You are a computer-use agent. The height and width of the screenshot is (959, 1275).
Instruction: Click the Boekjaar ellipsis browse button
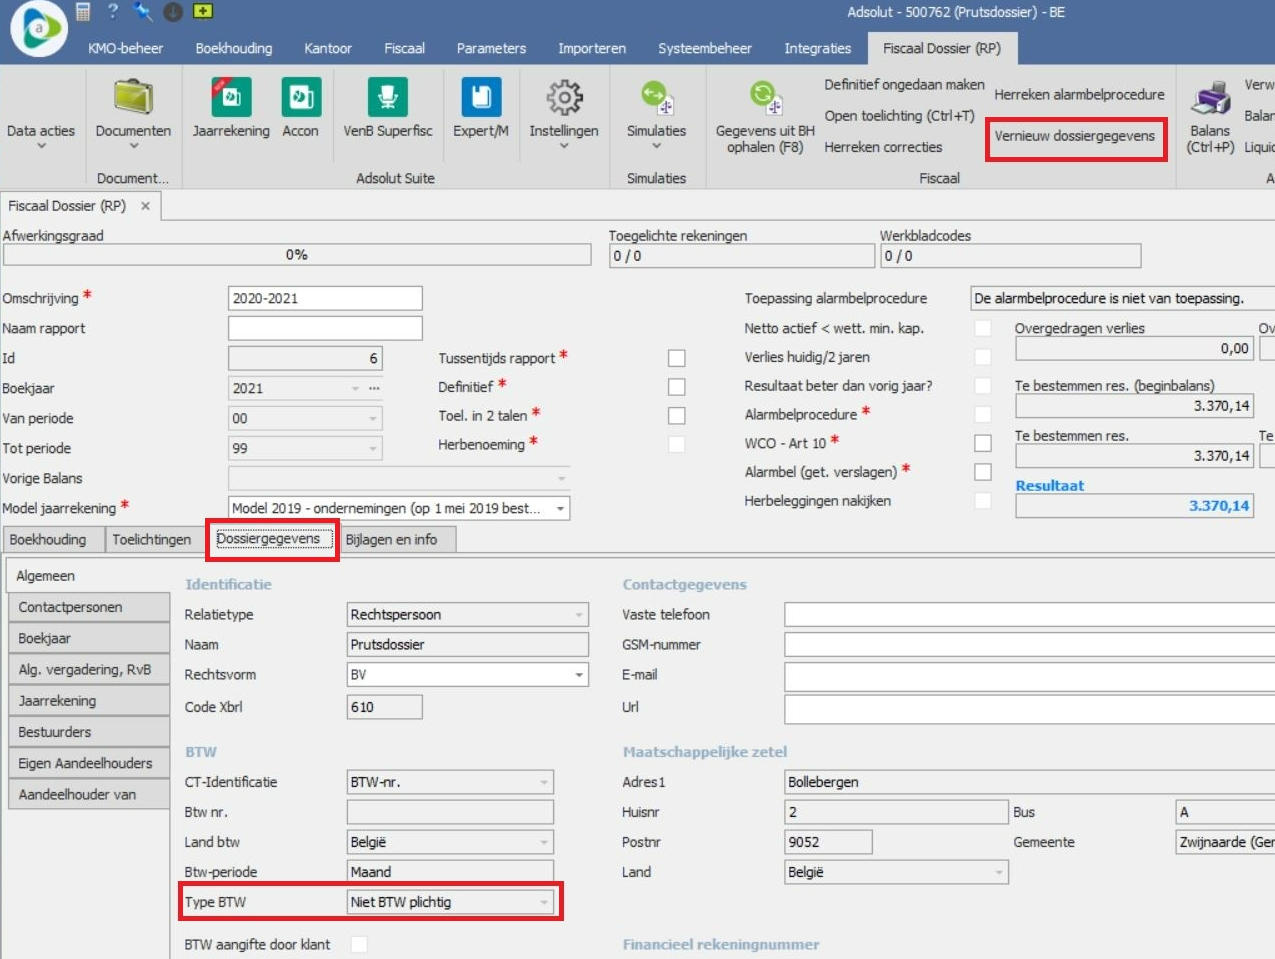coord(374,388)
